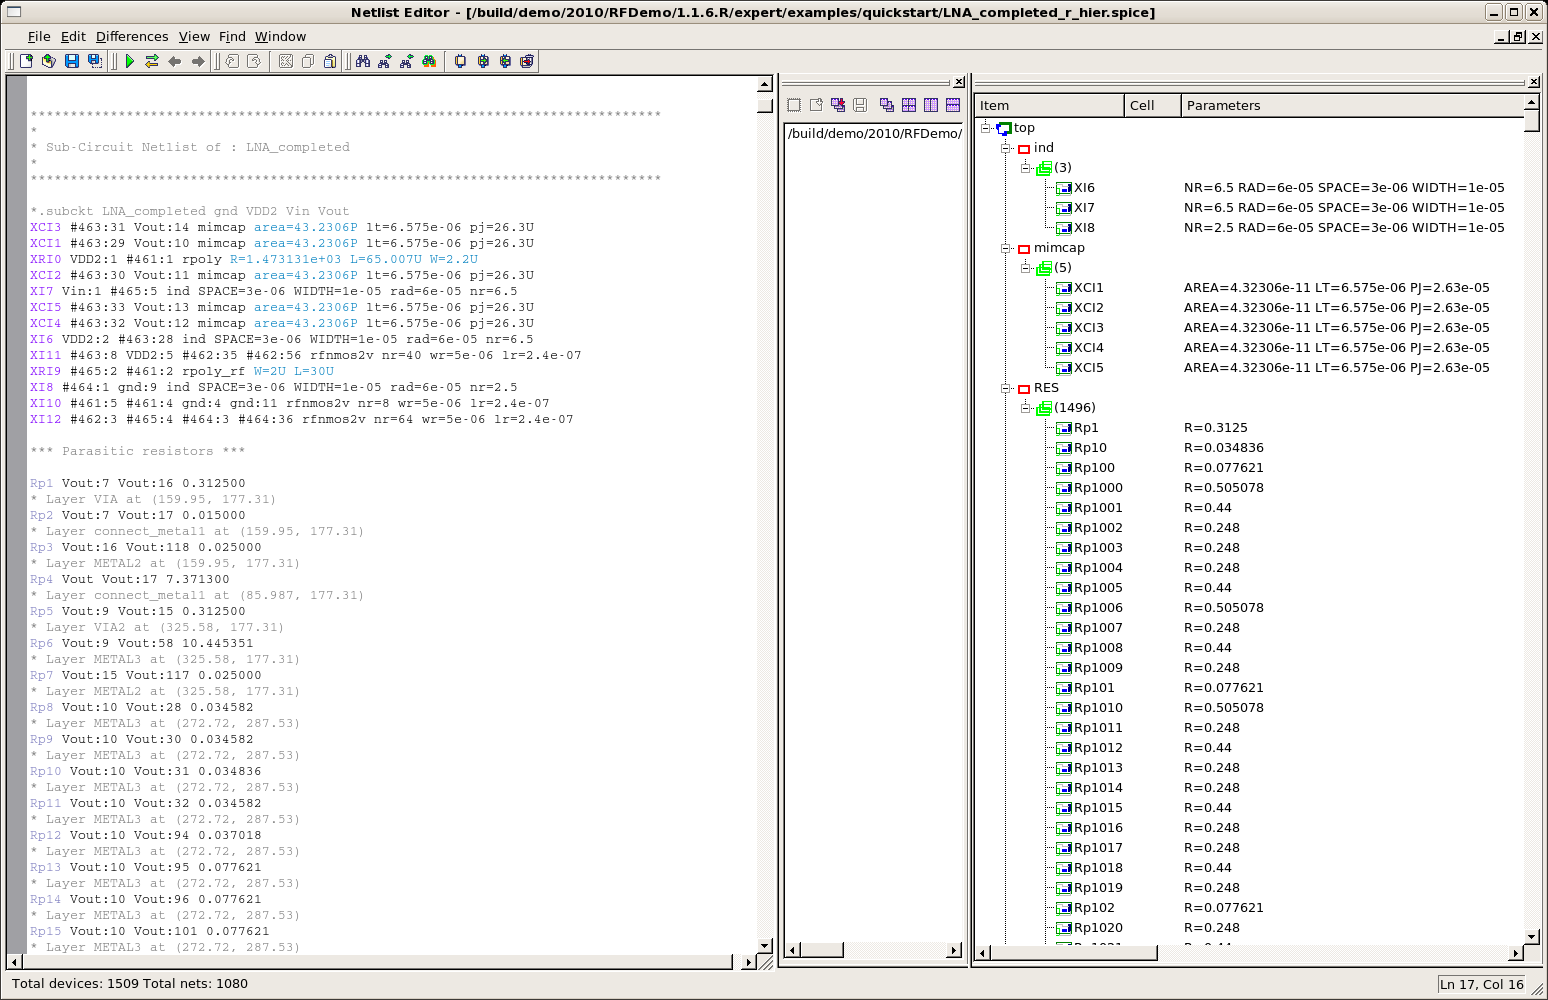Collapse the RES tree node
The width and height of the screenshot is (1548, 1000).
(1007, 388)
